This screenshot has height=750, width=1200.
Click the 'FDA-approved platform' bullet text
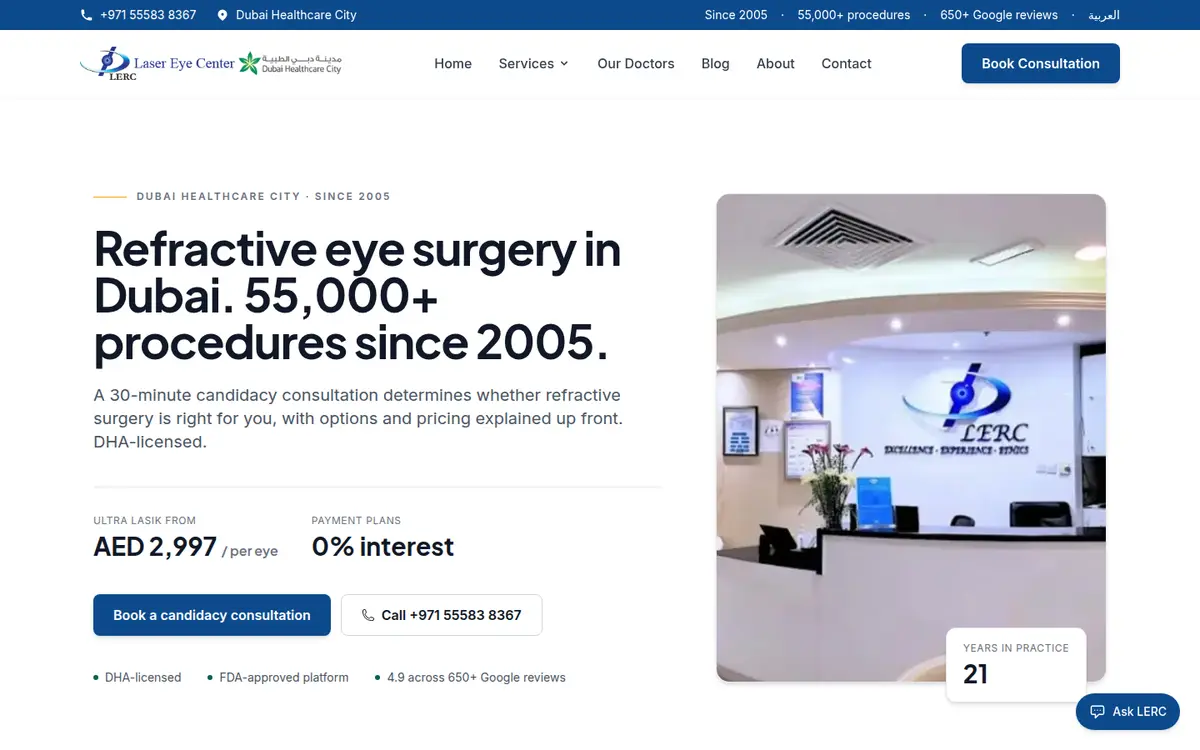point(284,677)
